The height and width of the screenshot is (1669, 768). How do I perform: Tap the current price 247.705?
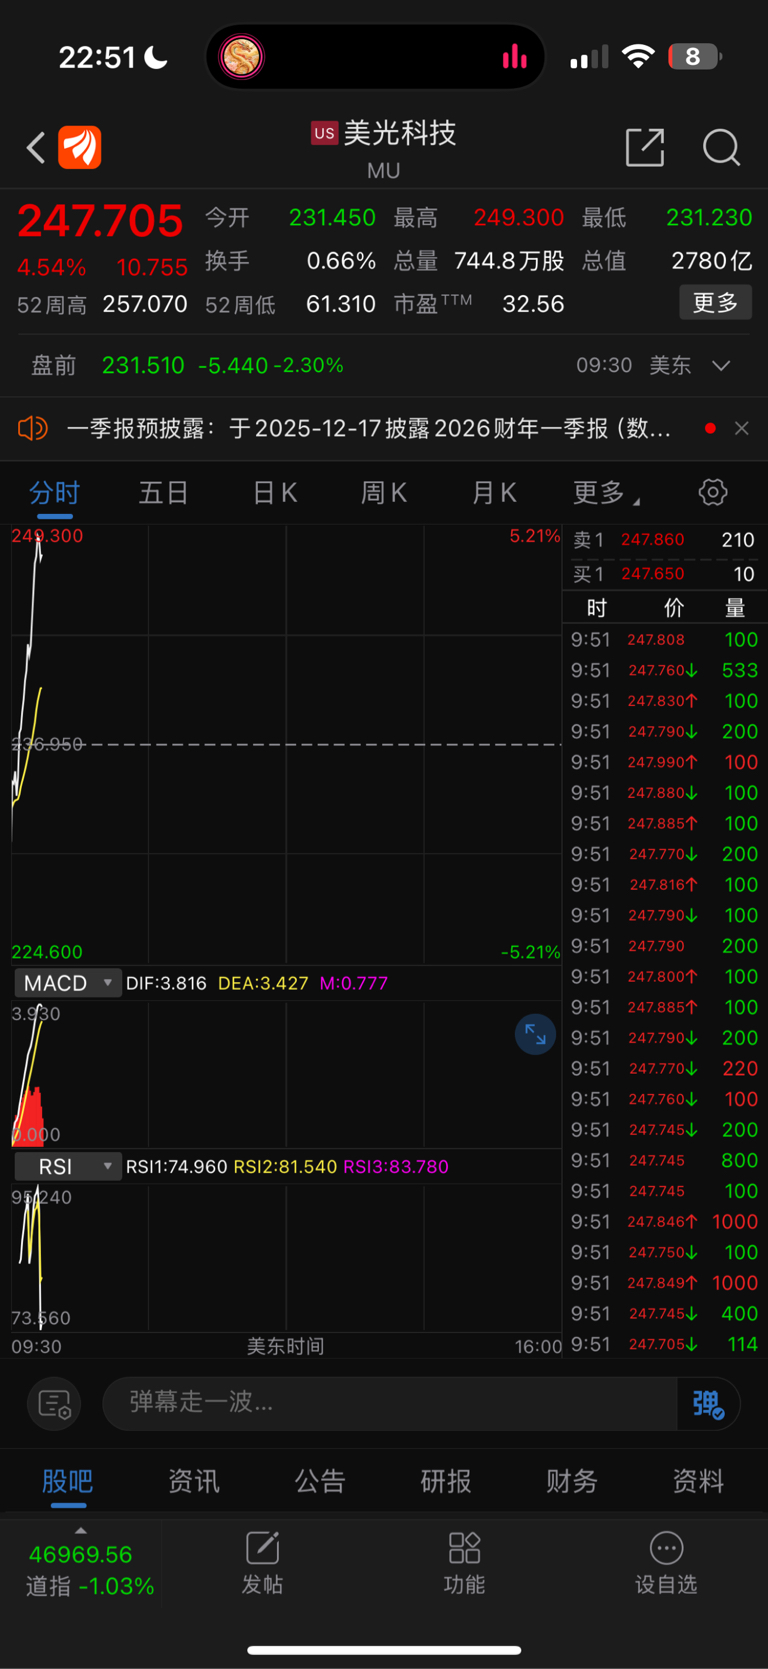point(100,221)
